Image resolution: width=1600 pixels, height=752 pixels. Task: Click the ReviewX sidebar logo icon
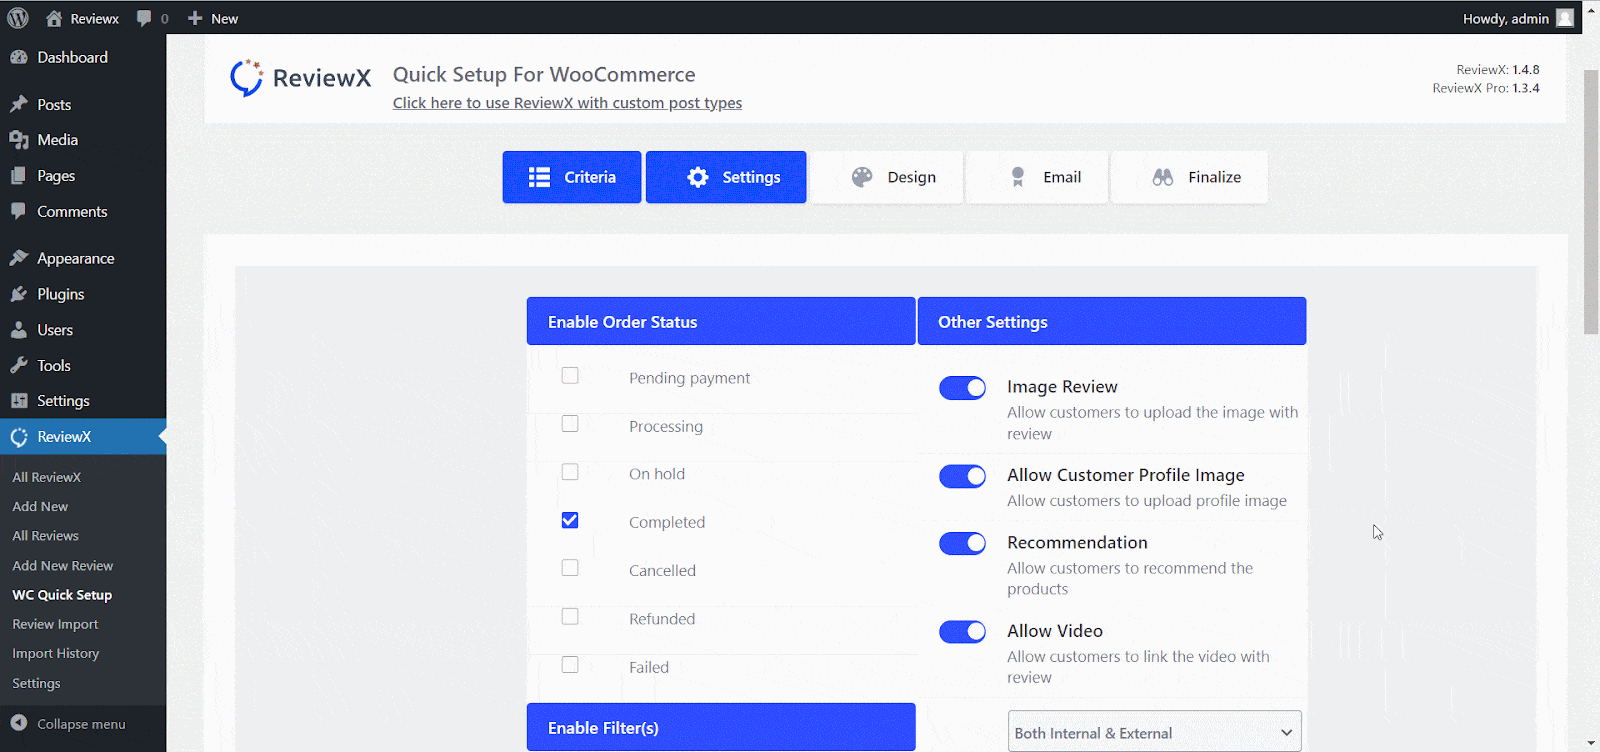click(x=19, y=437)
